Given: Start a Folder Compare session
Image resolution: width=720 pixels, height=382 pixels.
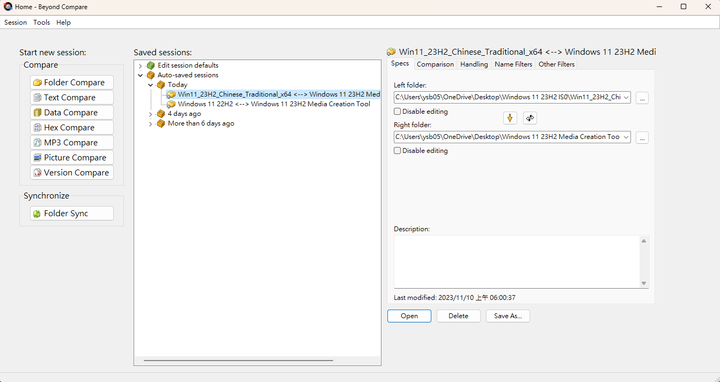Looking at the screenshot, I should coord(72,83).
